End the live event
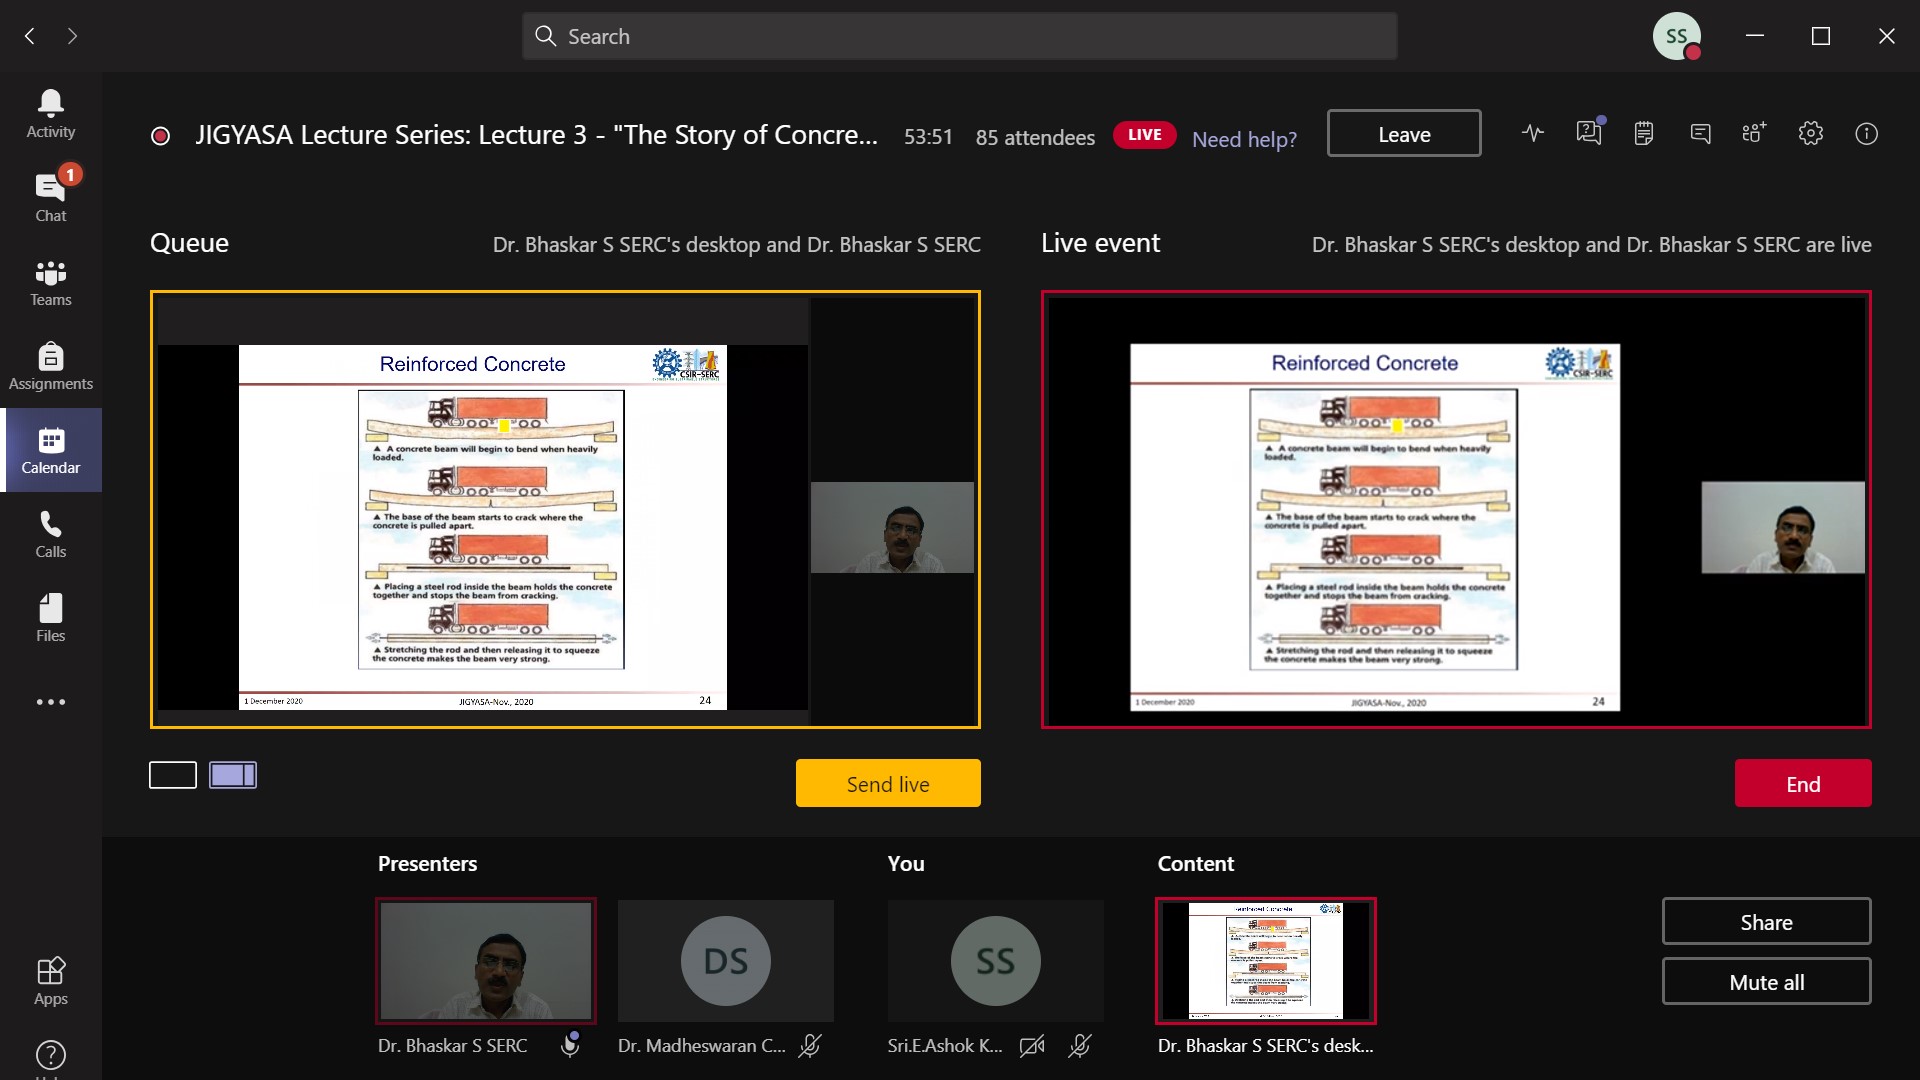This screenshot has width=1920, height=1080. coord(1803,783)
